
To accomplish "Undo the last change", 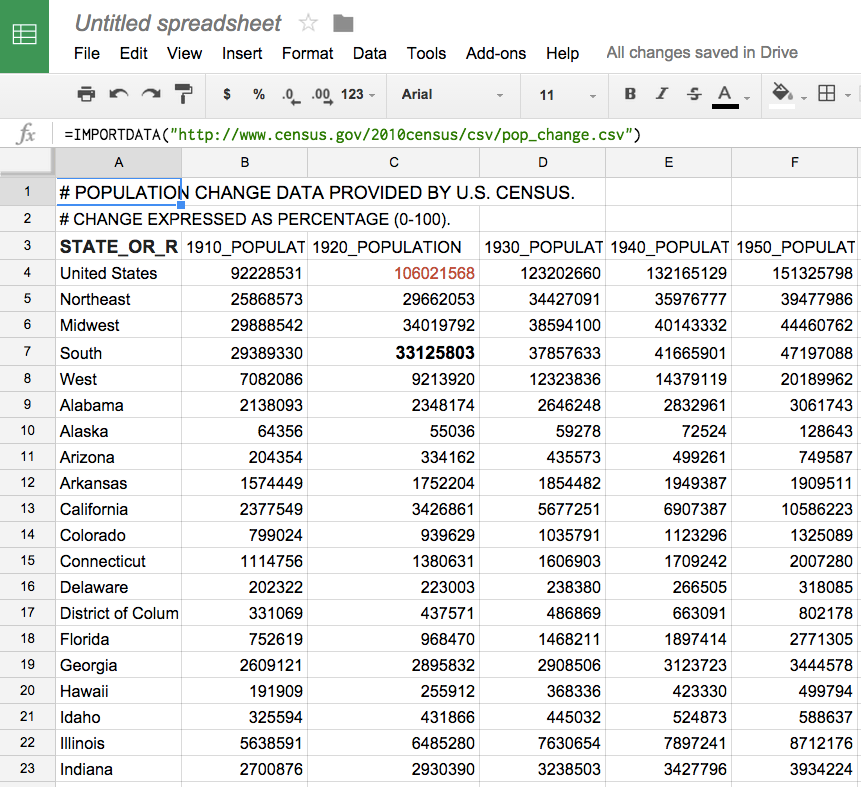I will (x=119, y=93).
